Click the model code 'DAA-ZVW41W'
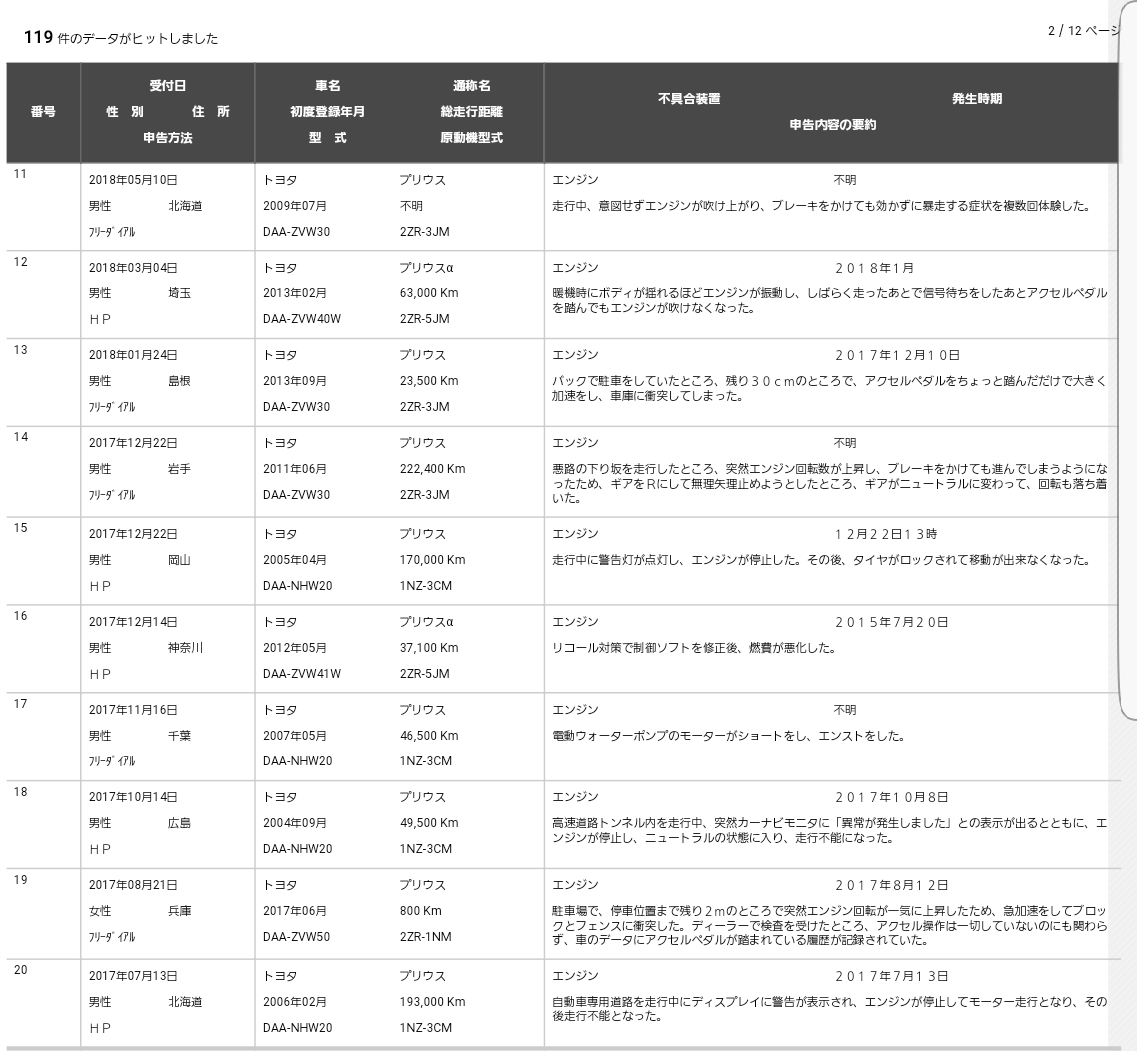The height and width of the screenshot is (1051, 1137). (302, 674)
